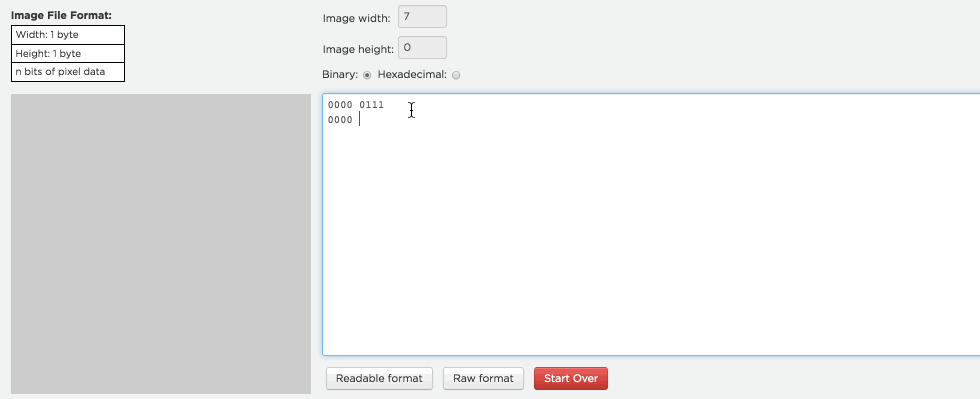This screenshot has width=980, height=399.
Task: Click the 'Image File Format:' heading
Action: 61,15
